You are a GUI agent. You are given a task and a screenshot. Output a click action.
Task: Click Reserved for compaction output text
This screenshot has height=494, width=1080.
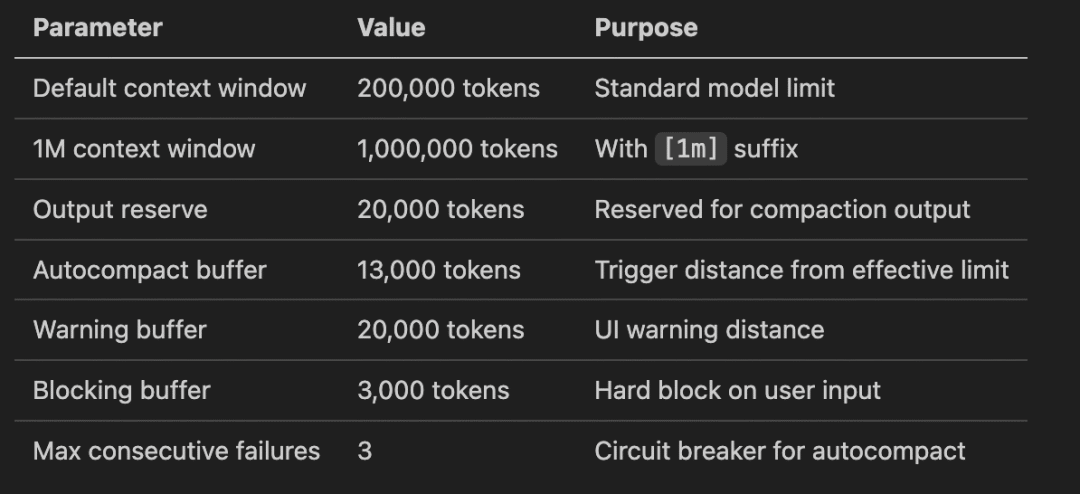coord(782,209)
